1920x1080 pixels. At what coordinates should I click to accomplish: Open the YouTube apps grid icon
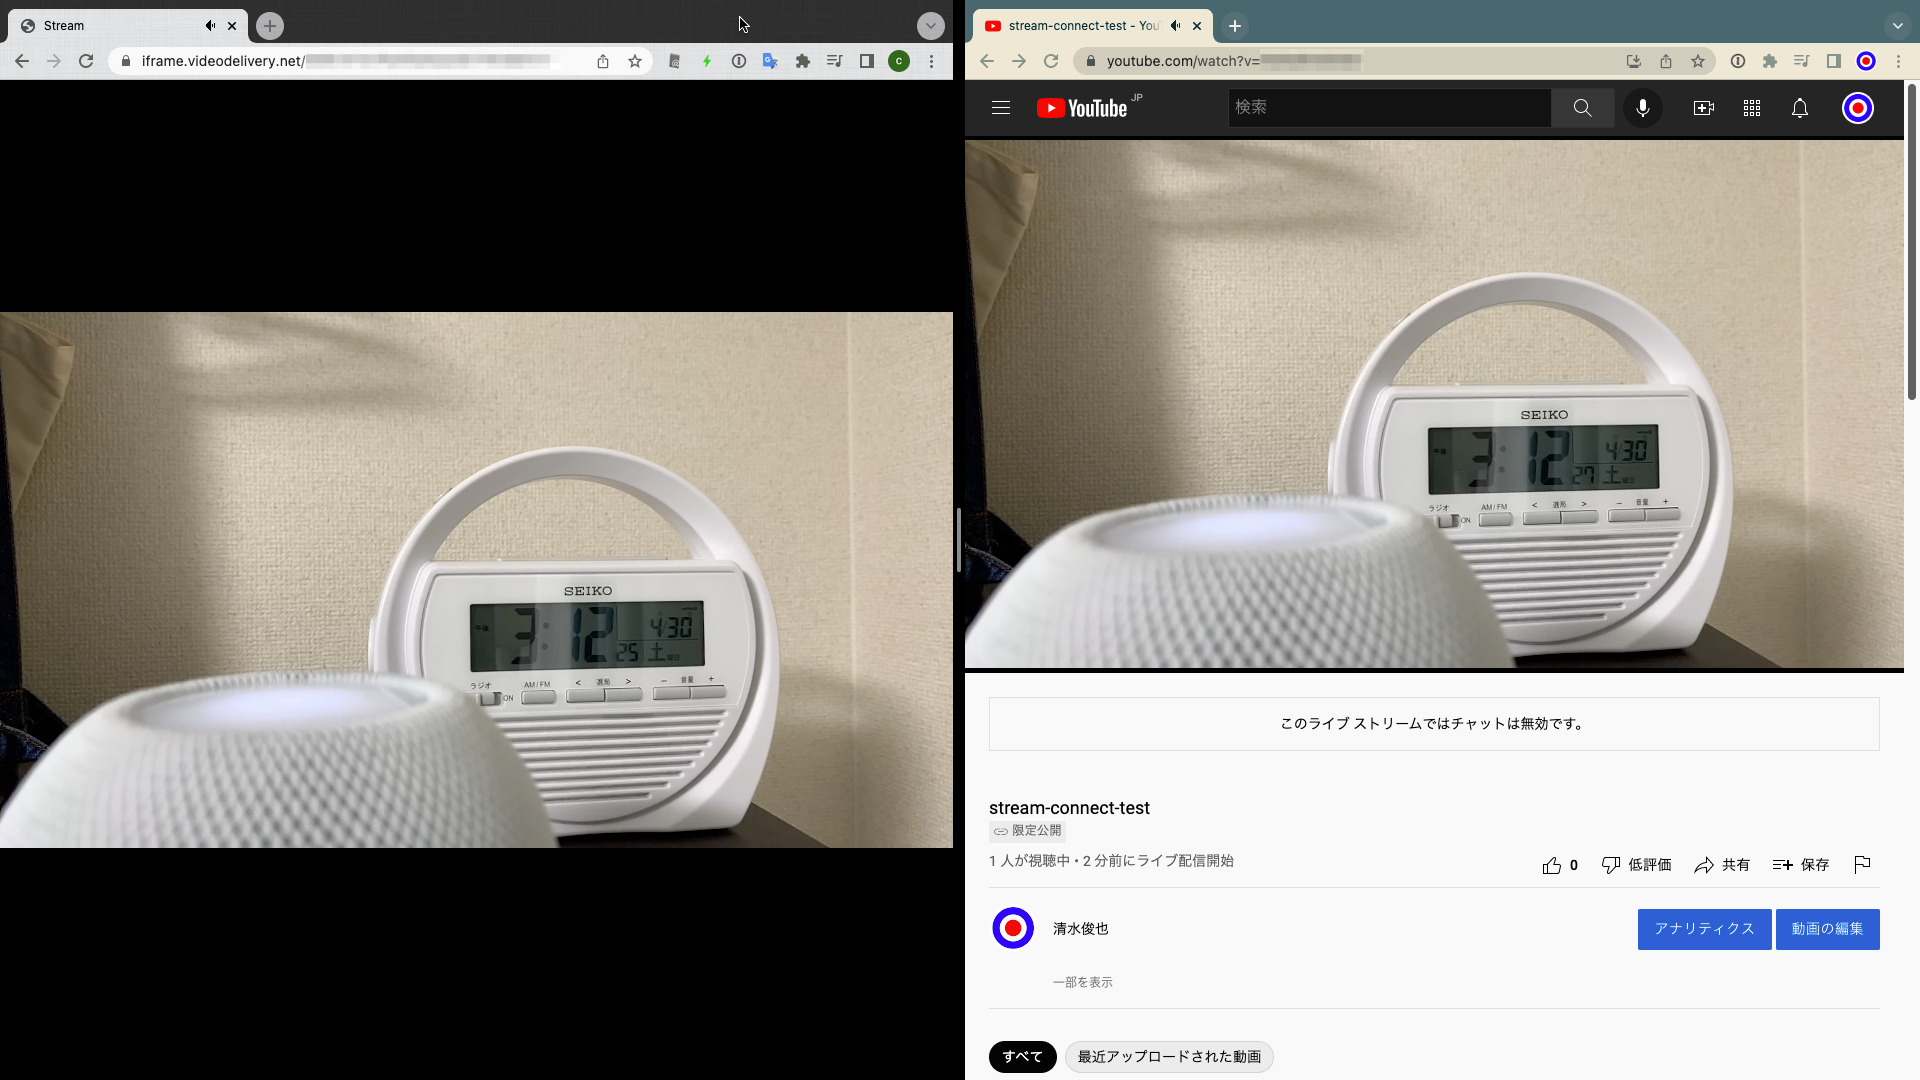coord(1752,107)
